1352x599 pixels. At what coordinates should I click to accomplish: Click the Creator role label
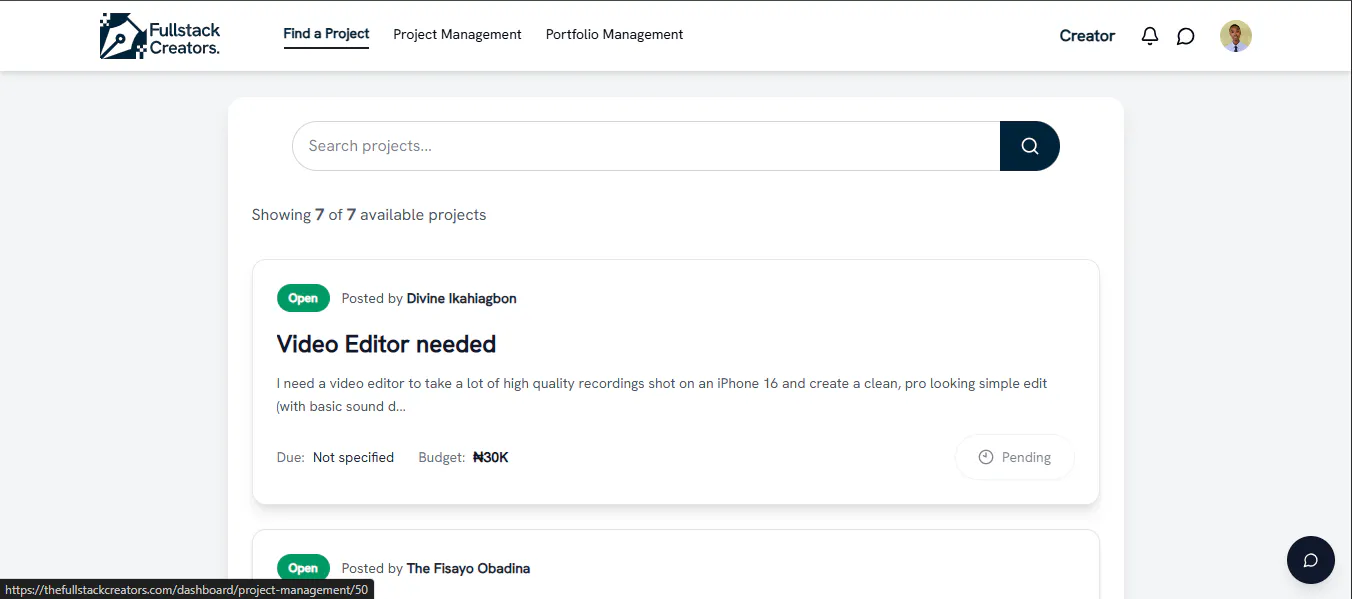(1087, 36)
